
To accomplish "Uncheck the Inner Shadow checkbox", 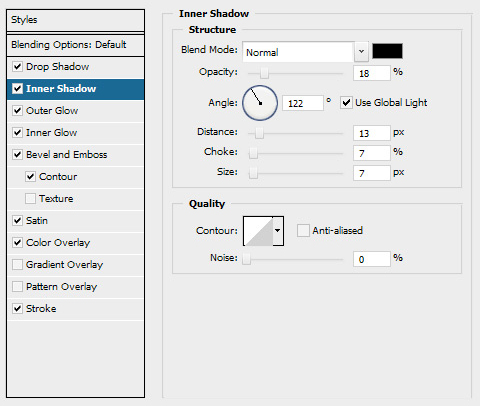I will (x=17, y=89).
